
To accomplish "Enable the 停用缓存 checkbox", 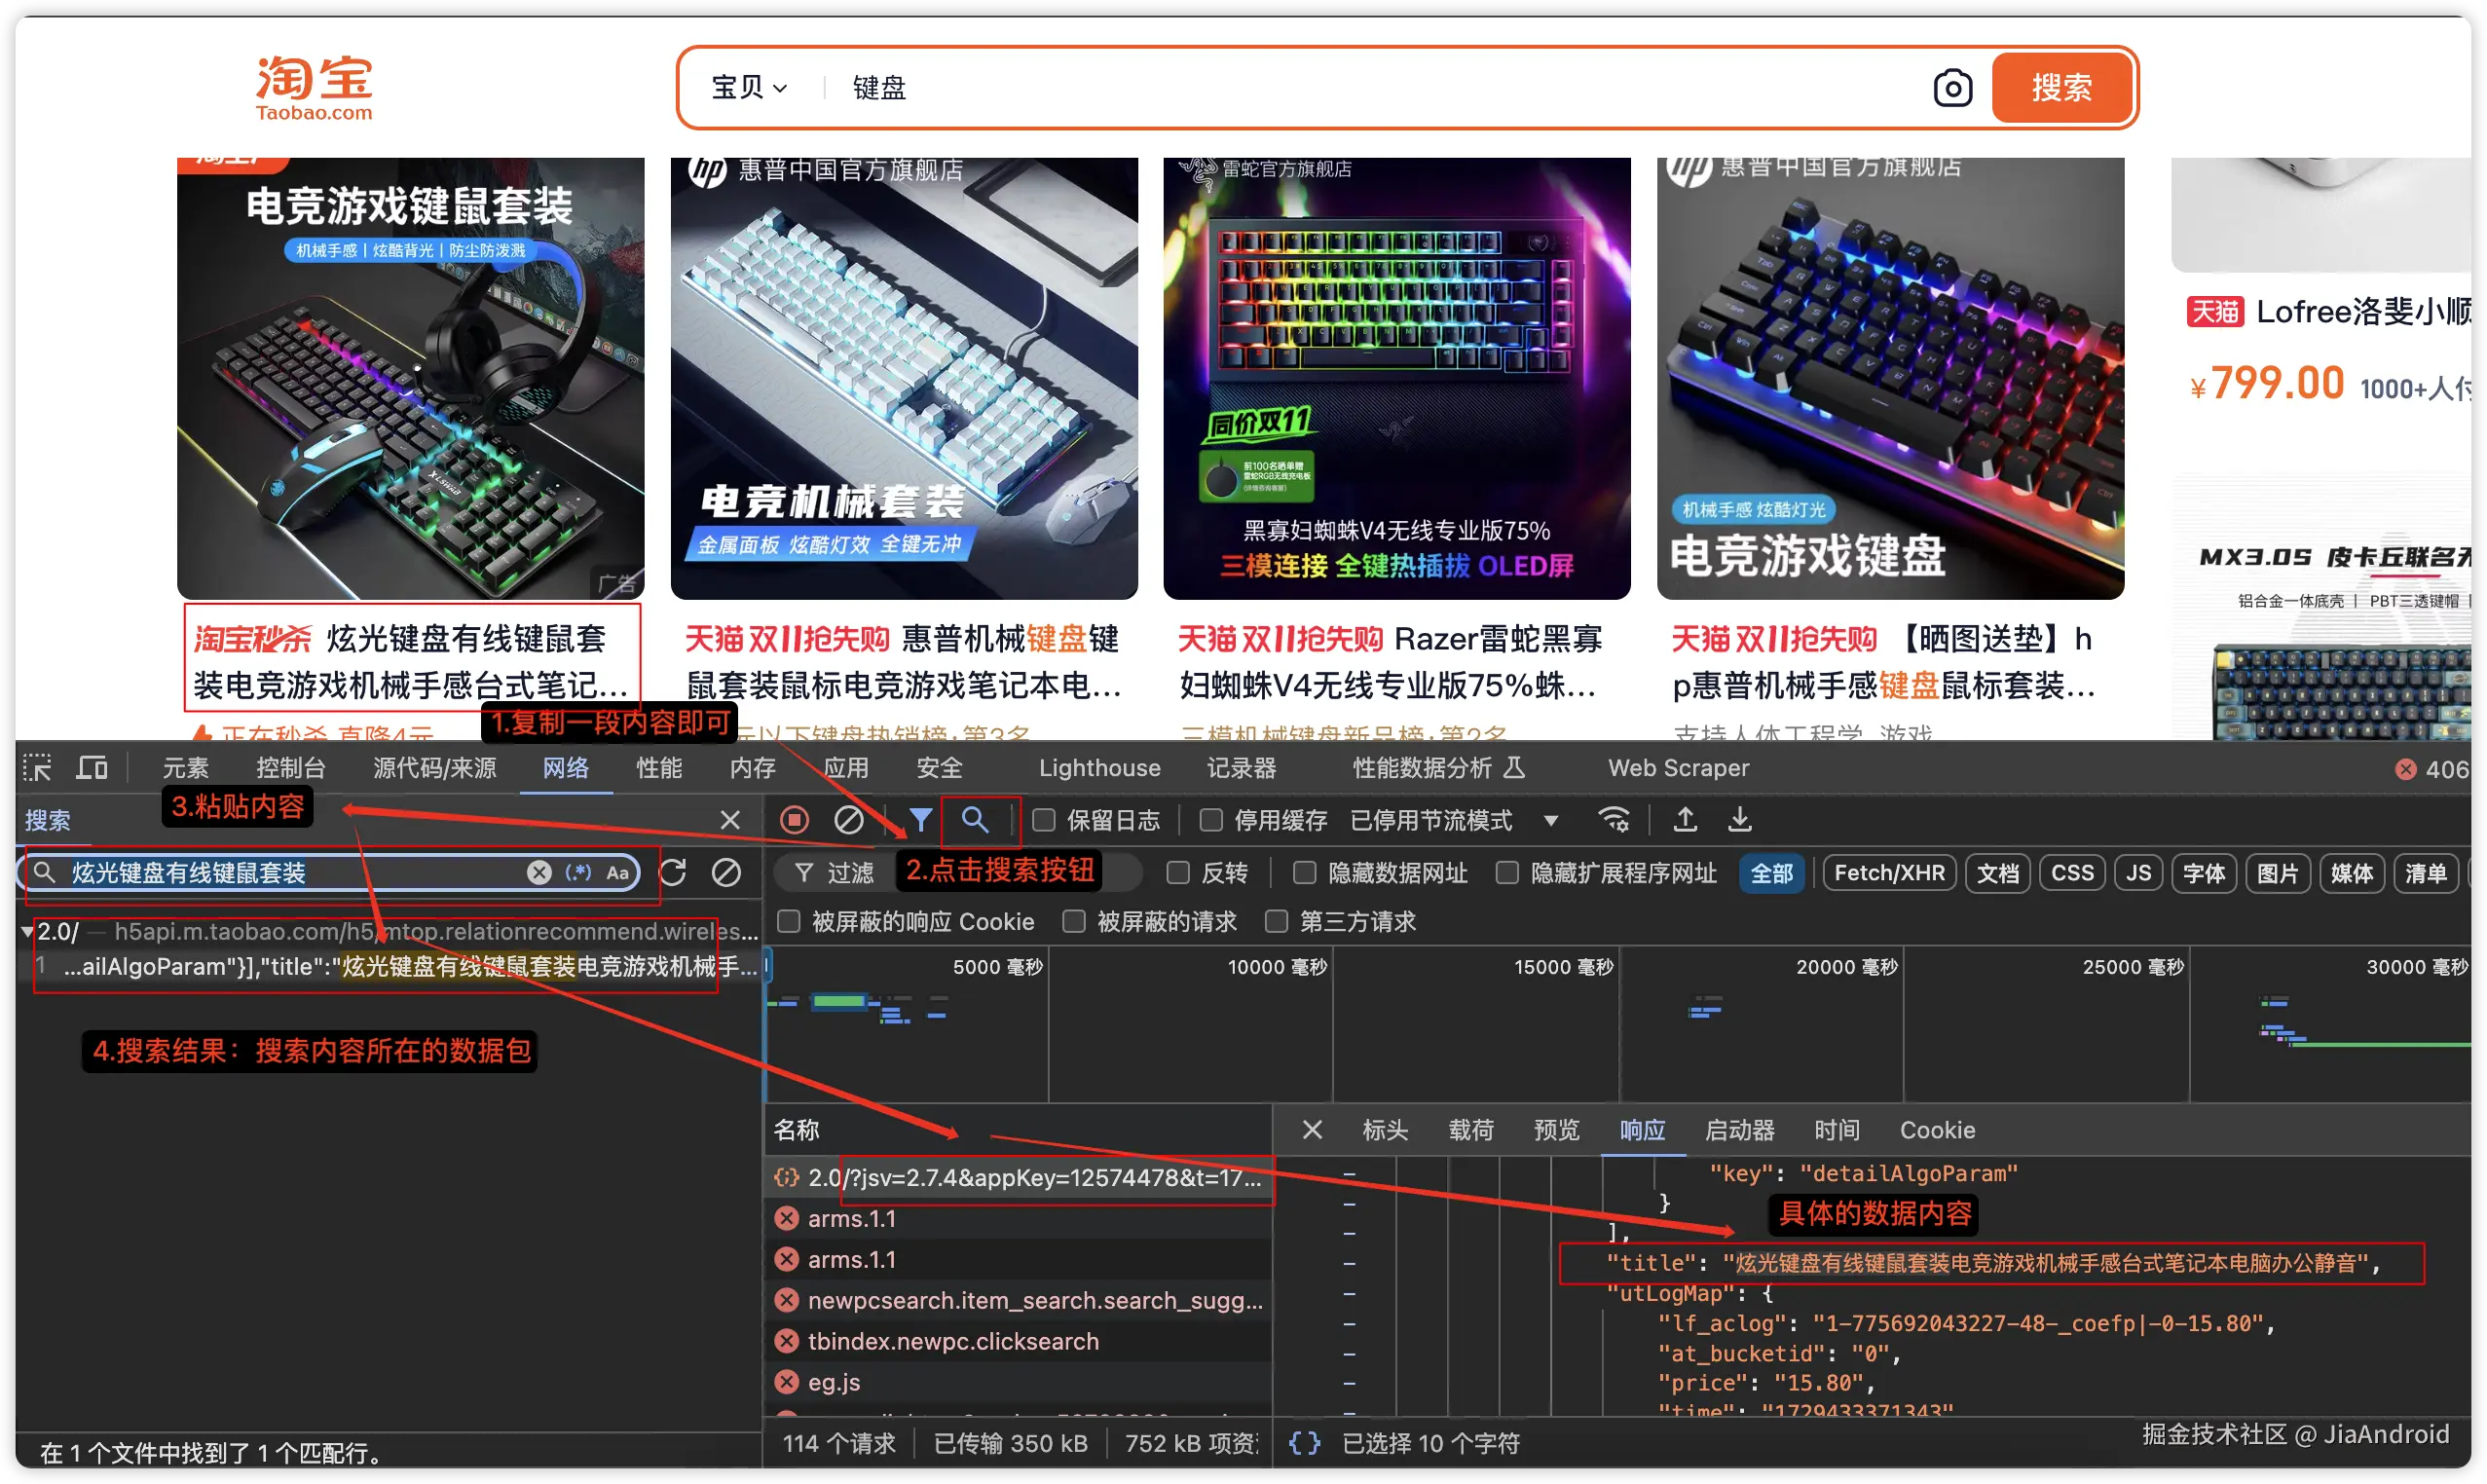I will 1211,820.
